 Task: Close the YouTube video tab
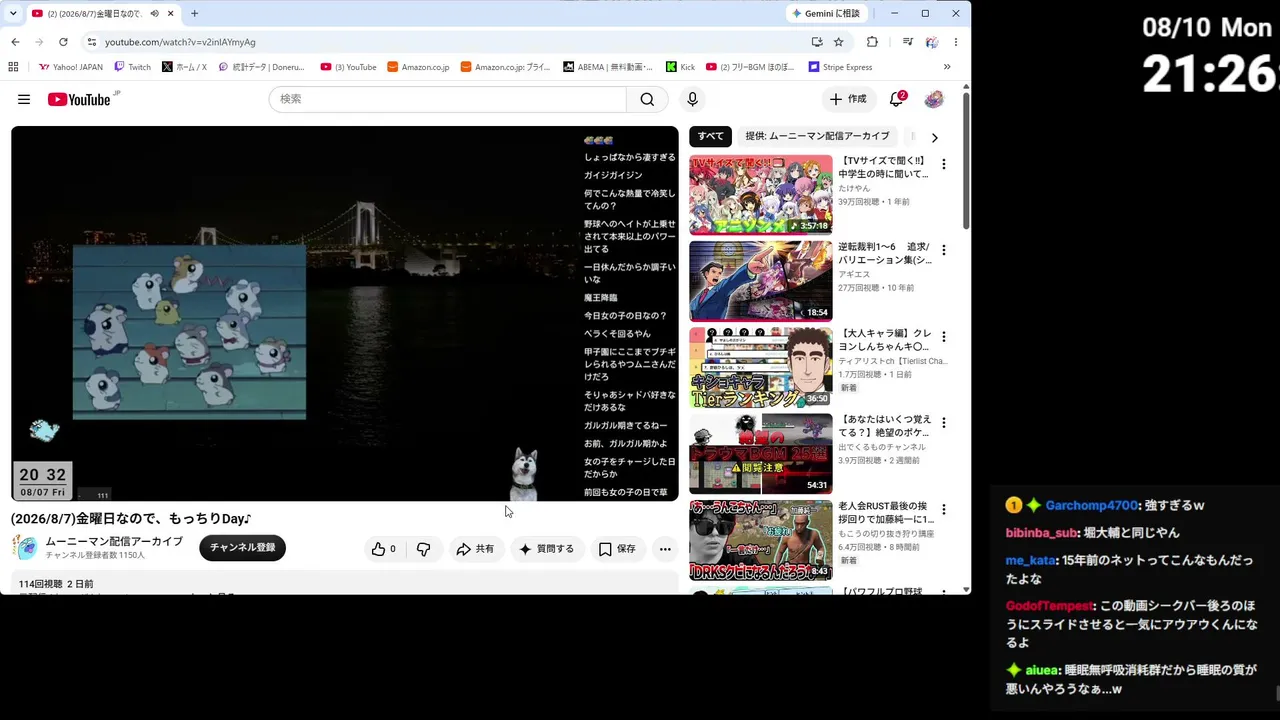pyautogui.click(x=171, y=14)
